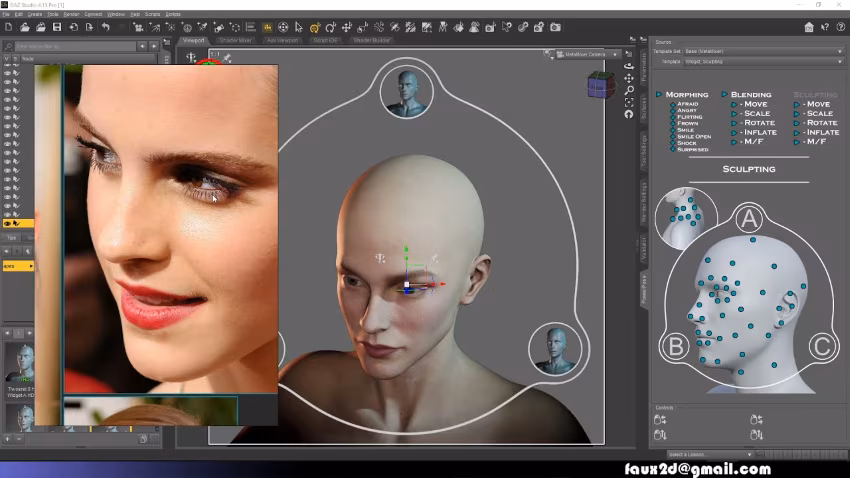The height and width of the screenshot is (478, 850).
Task: Click the head thumbnail at viewport bottom-right
Action: (x=555, y=349)
